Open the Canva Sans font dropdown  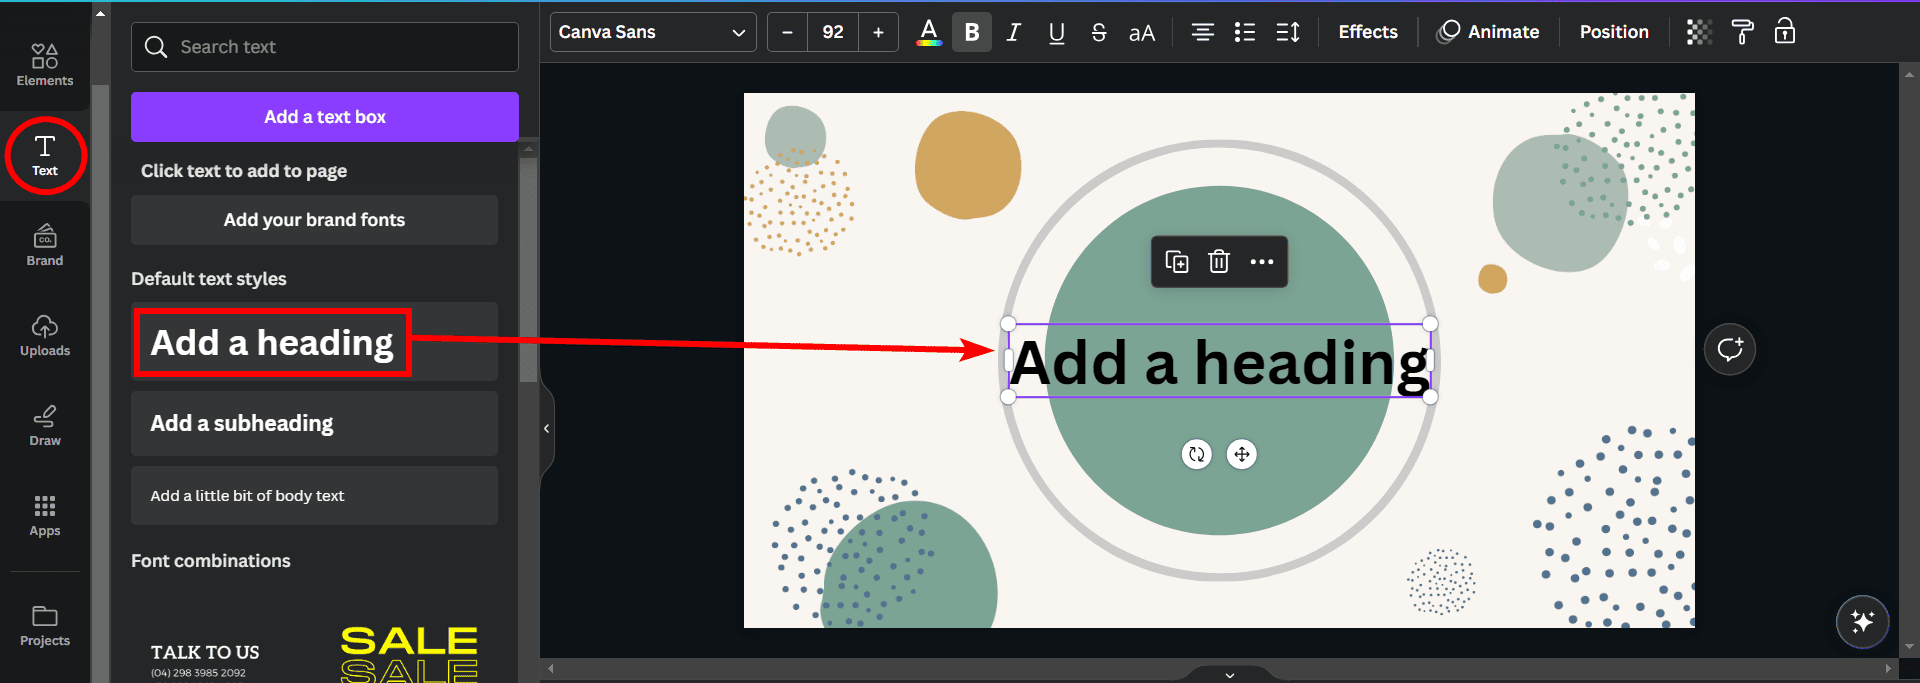point(652,32)
